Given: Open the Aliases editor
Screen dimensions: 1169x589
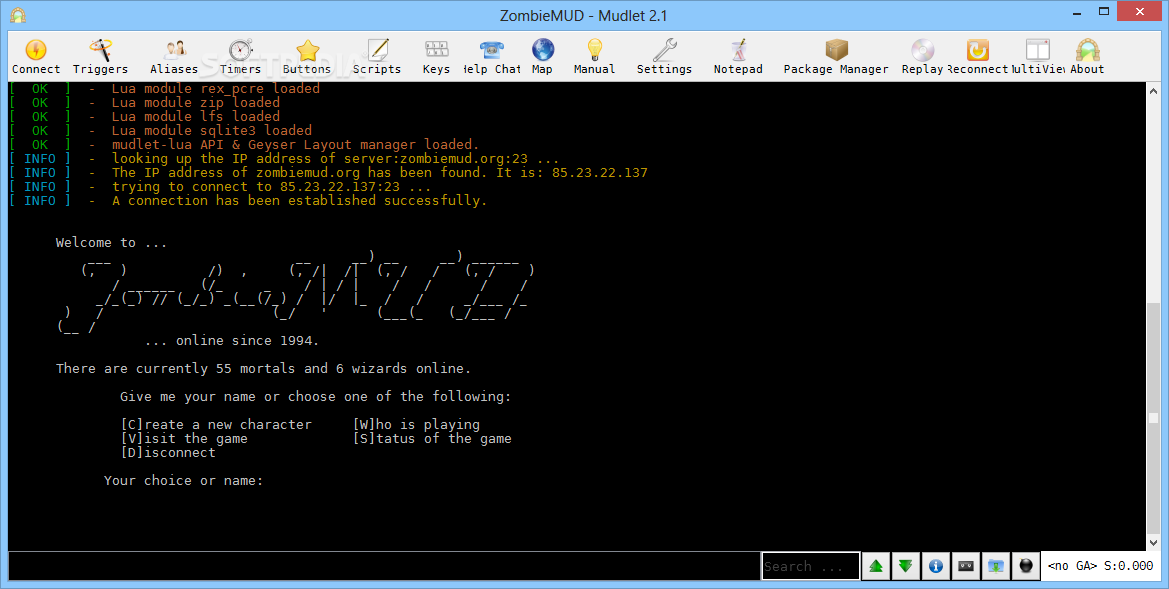Looking at the screenshot, I should (x=174, y=57).
